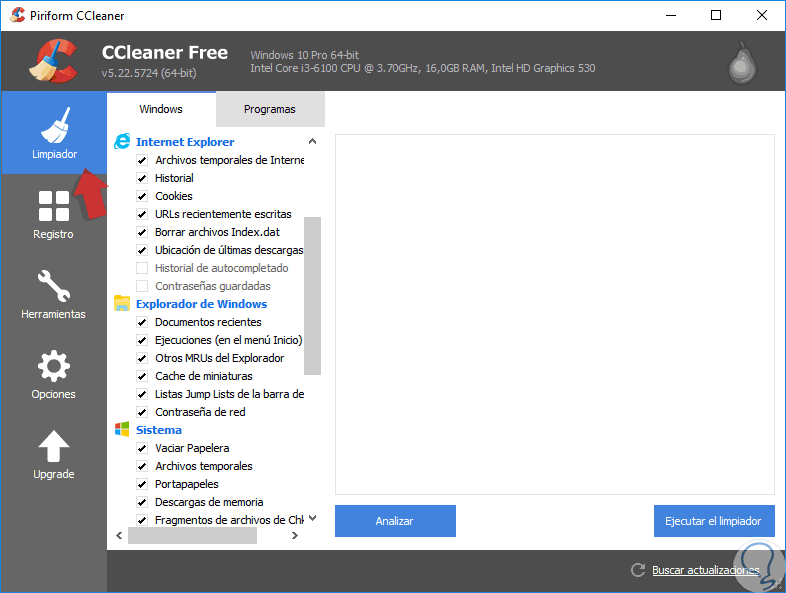Click the horizontal scrollbar thumb

pyautogui.click(x=192, y=535)
